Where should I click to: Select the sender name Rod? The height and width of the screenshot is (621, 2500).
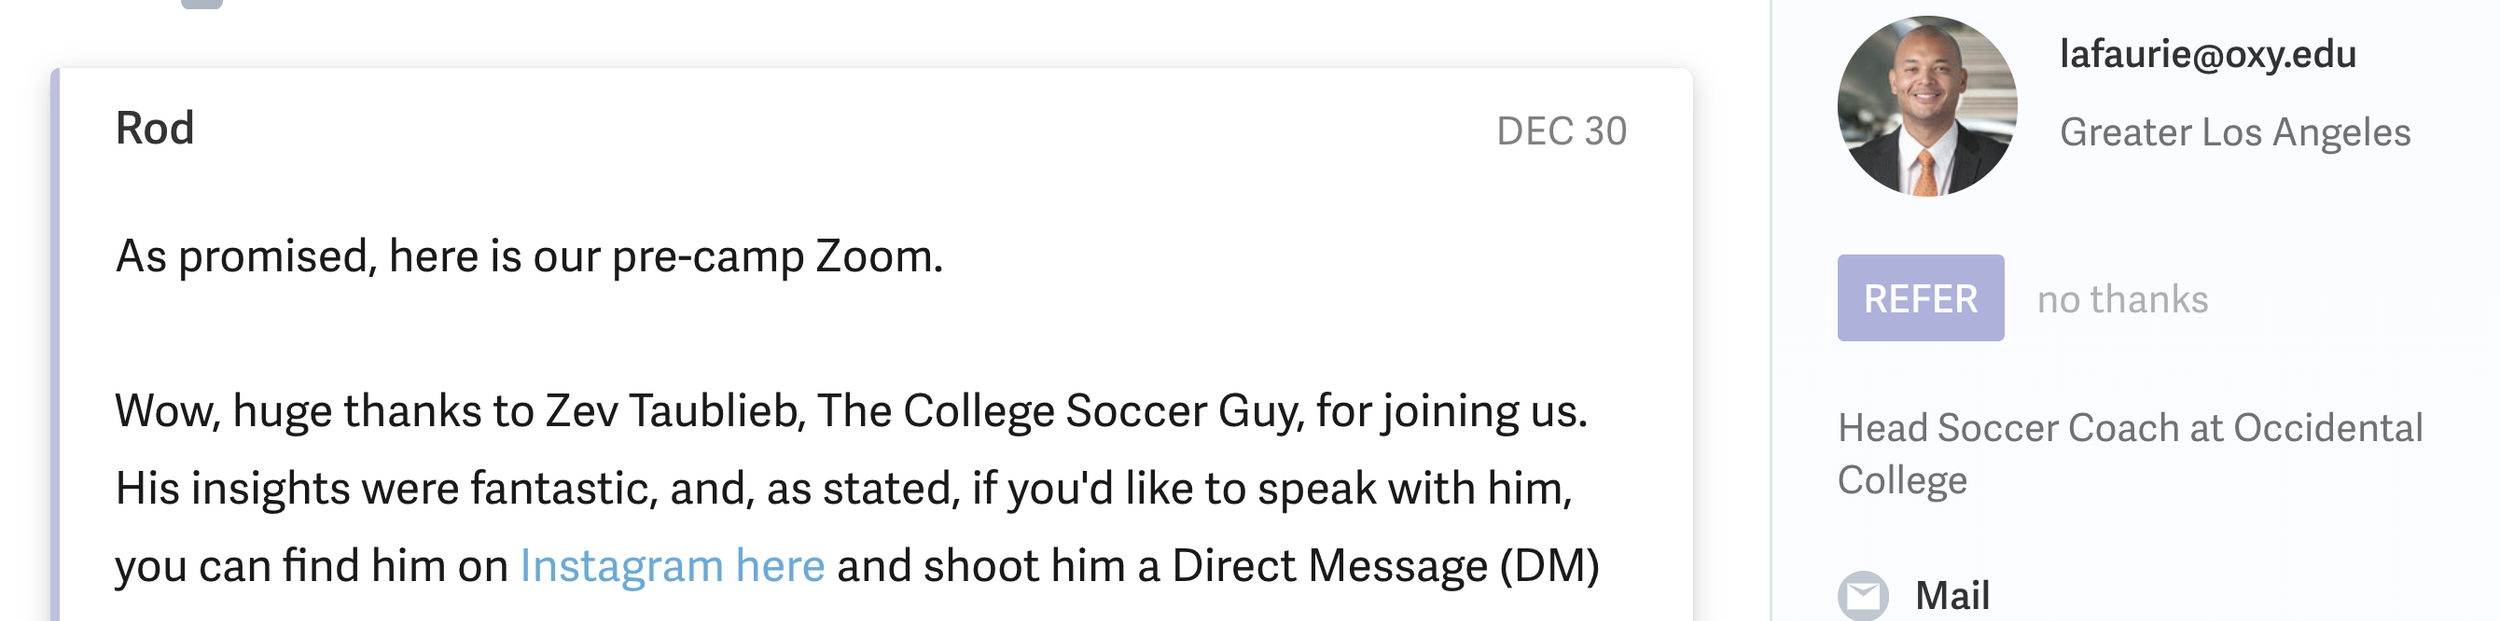tap(155, 129)
